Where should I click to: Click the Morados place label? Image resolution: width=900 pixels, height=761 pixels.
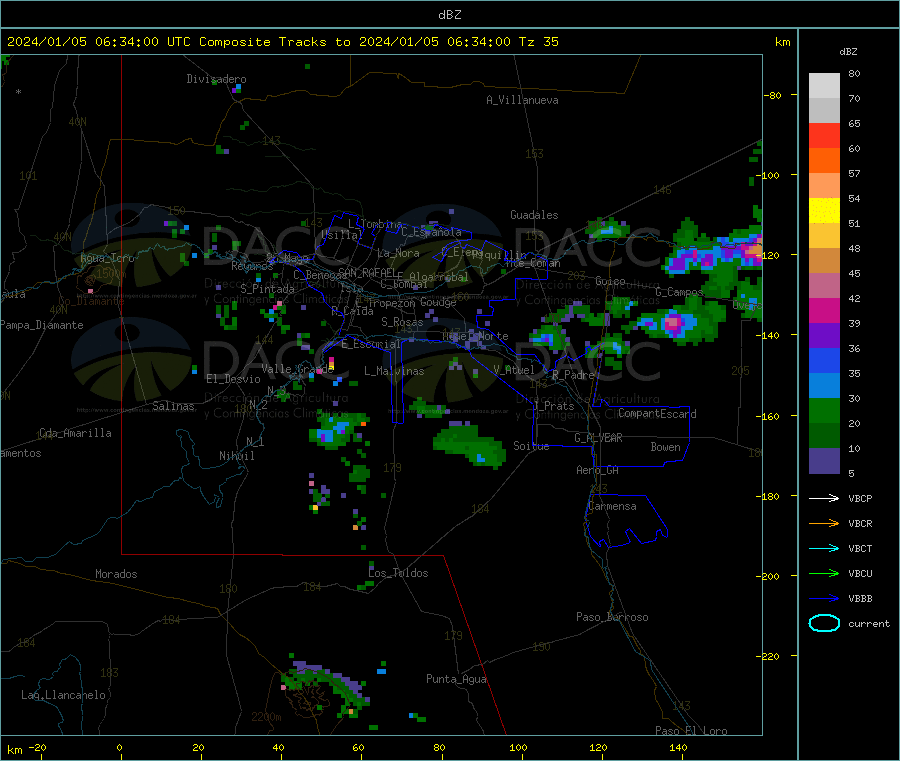(116, 574)
